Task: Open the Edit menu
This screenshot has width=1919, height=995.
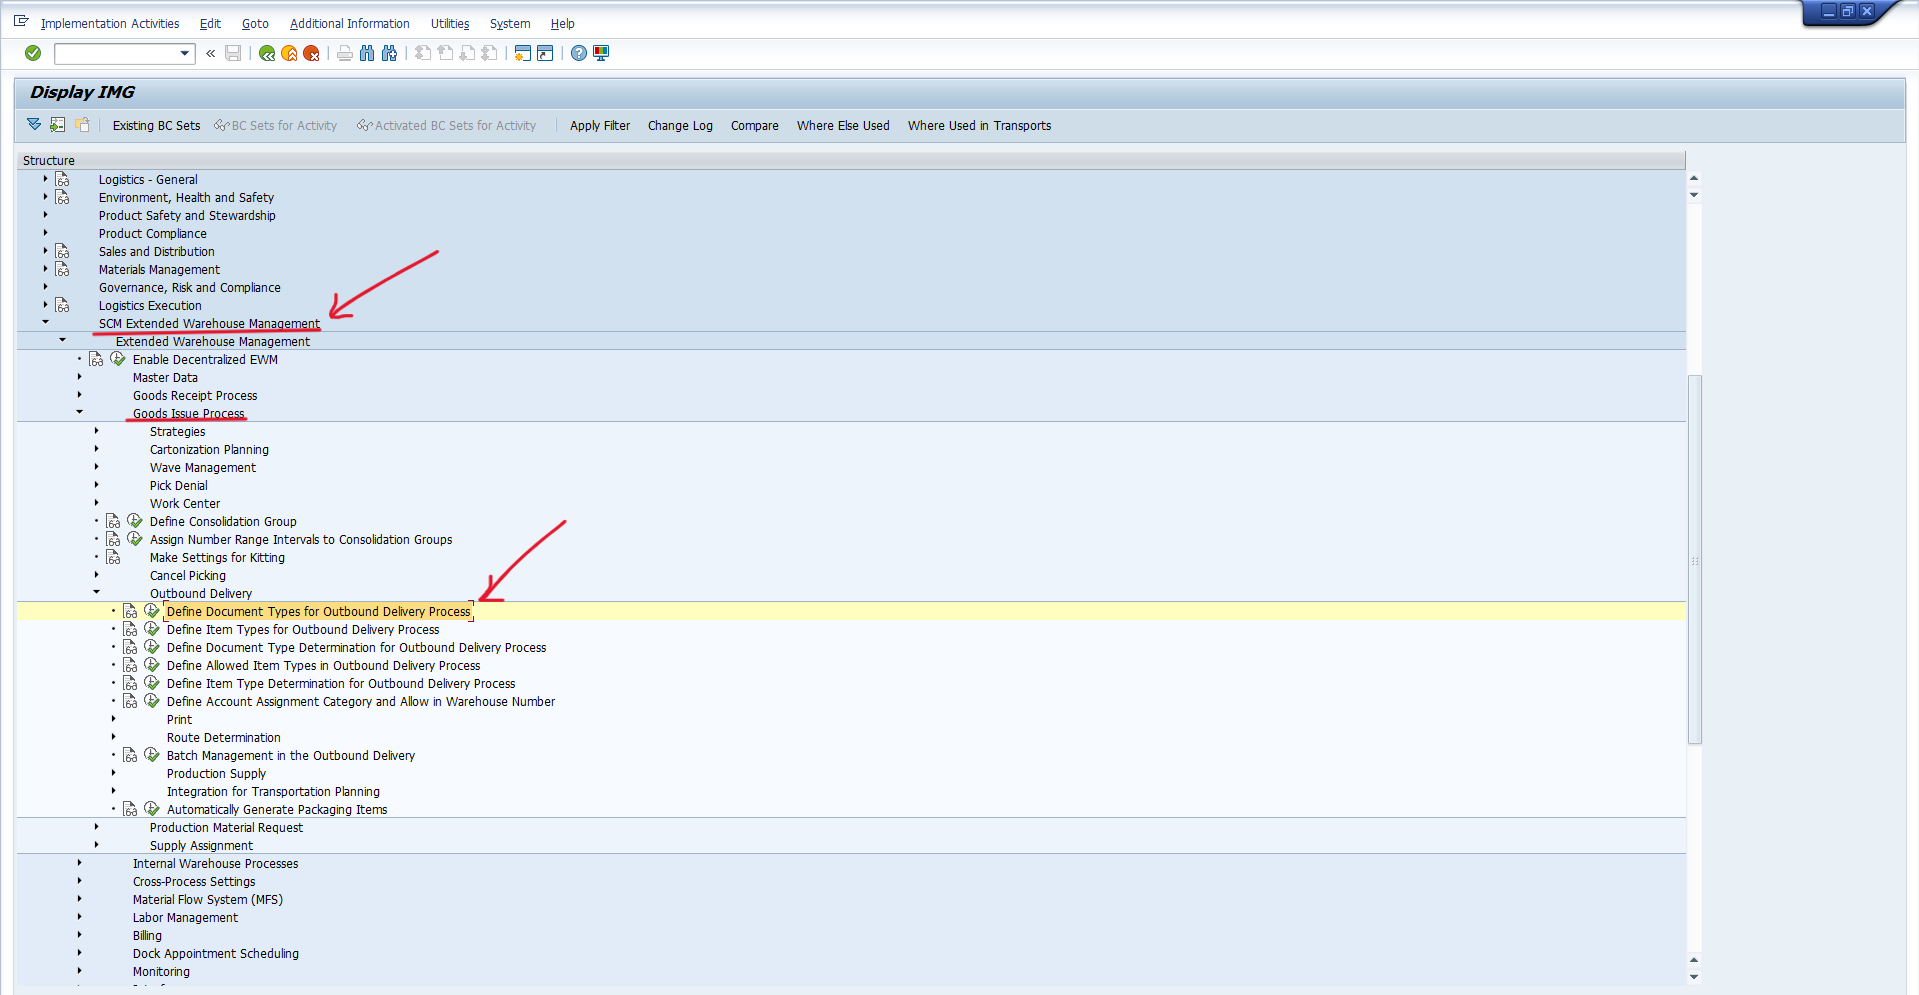Action: 210,23
